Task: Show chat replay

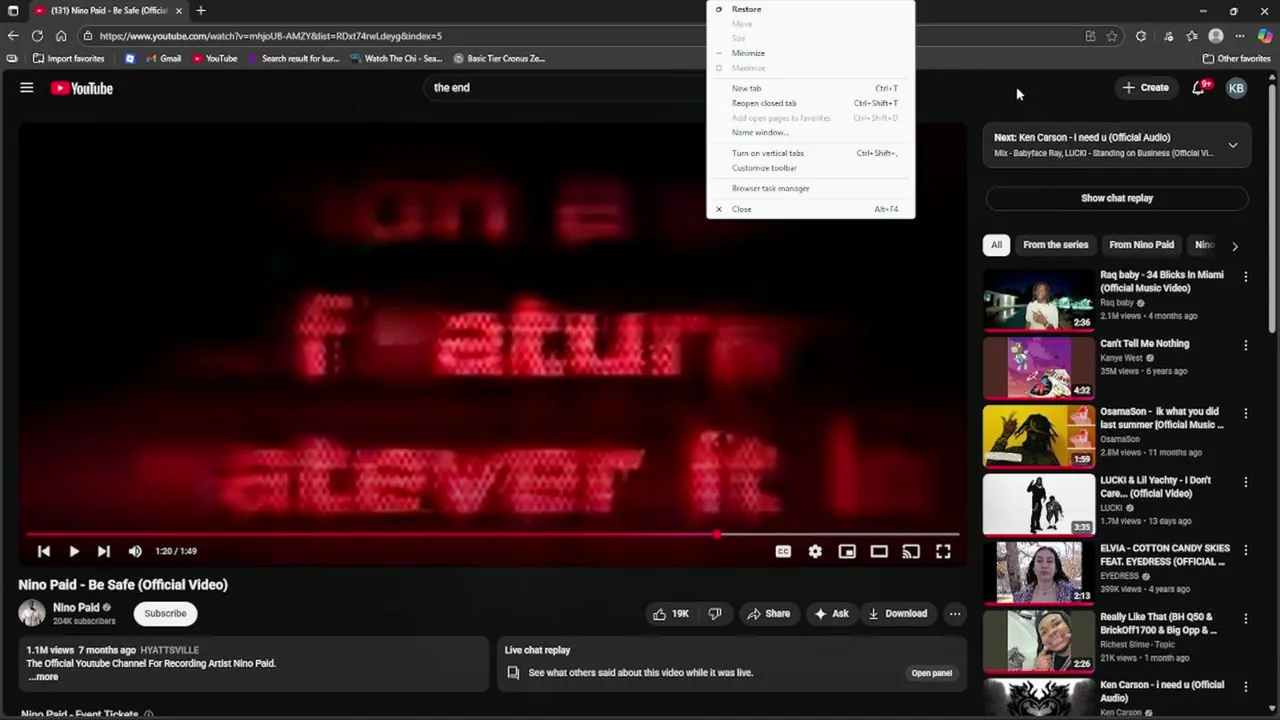Action: pos(1117,198)
